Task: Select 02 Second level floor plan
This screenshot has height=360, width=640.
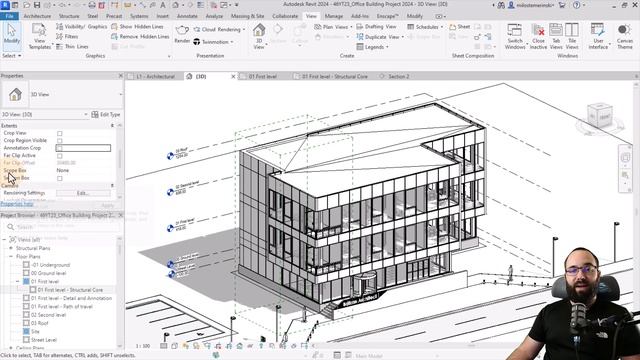Action: 48,315
